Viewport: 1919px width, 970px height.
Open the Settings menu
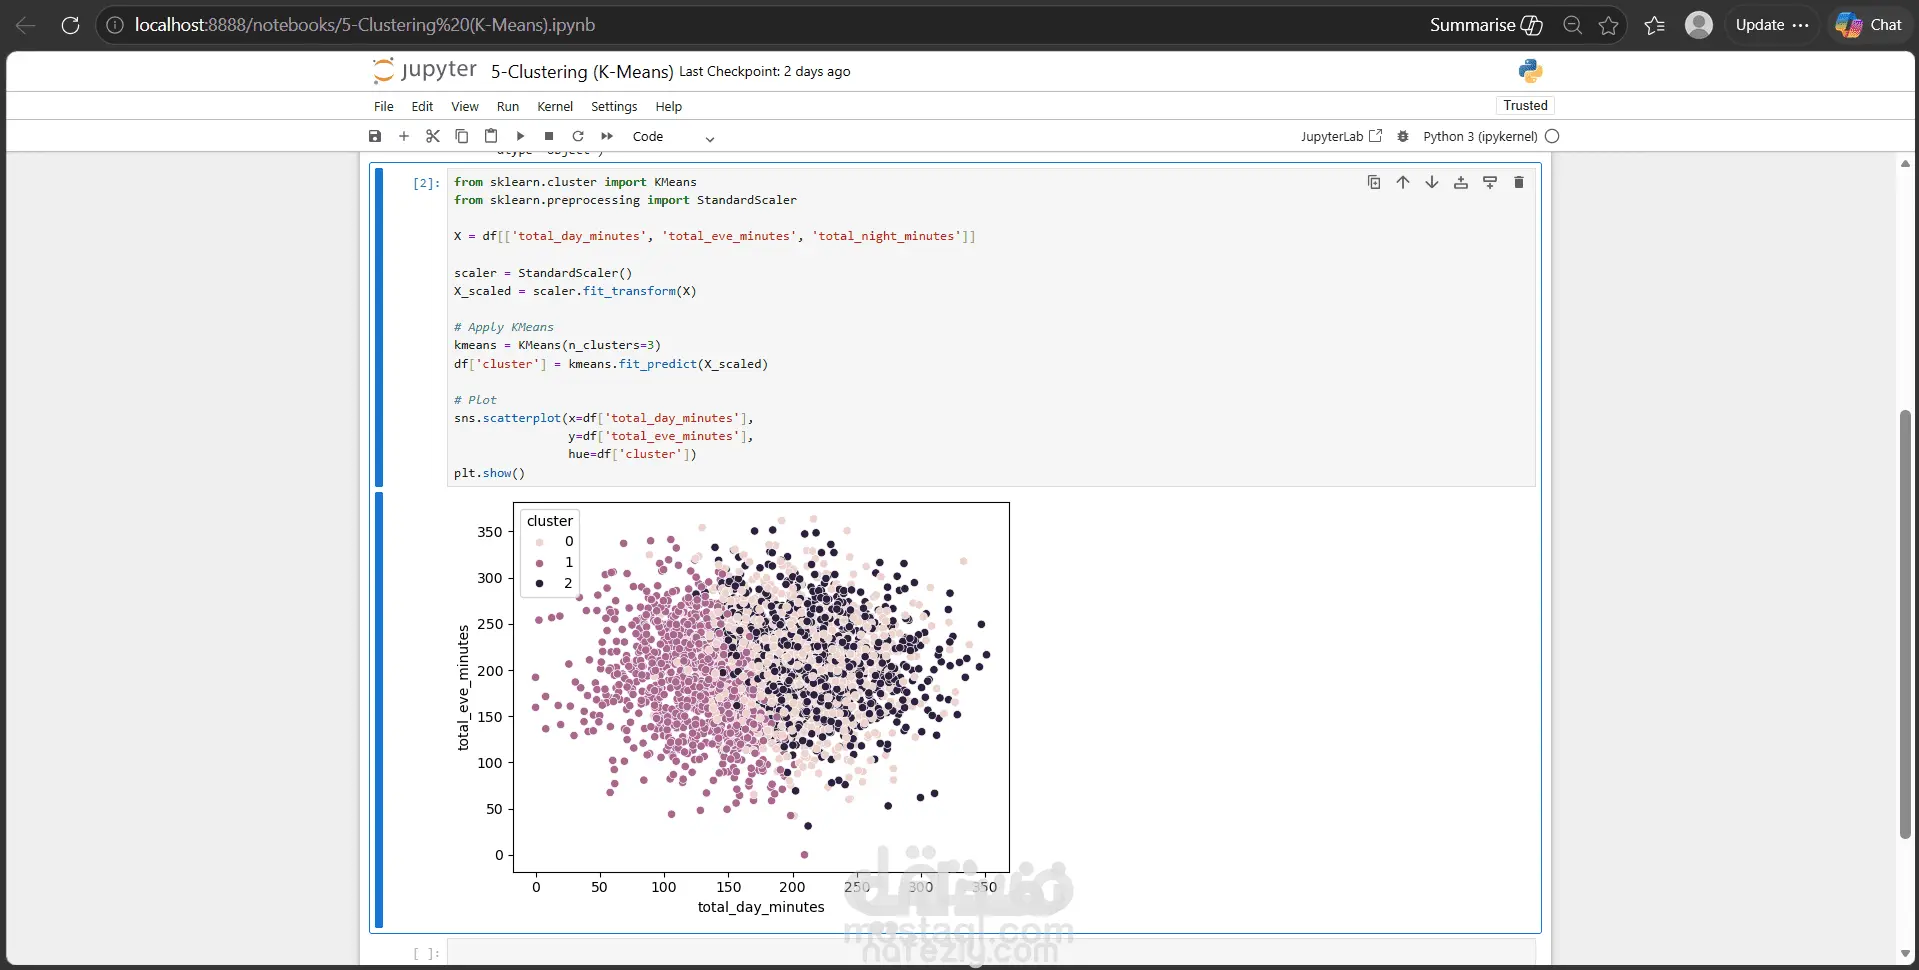(x=614, y=106)
